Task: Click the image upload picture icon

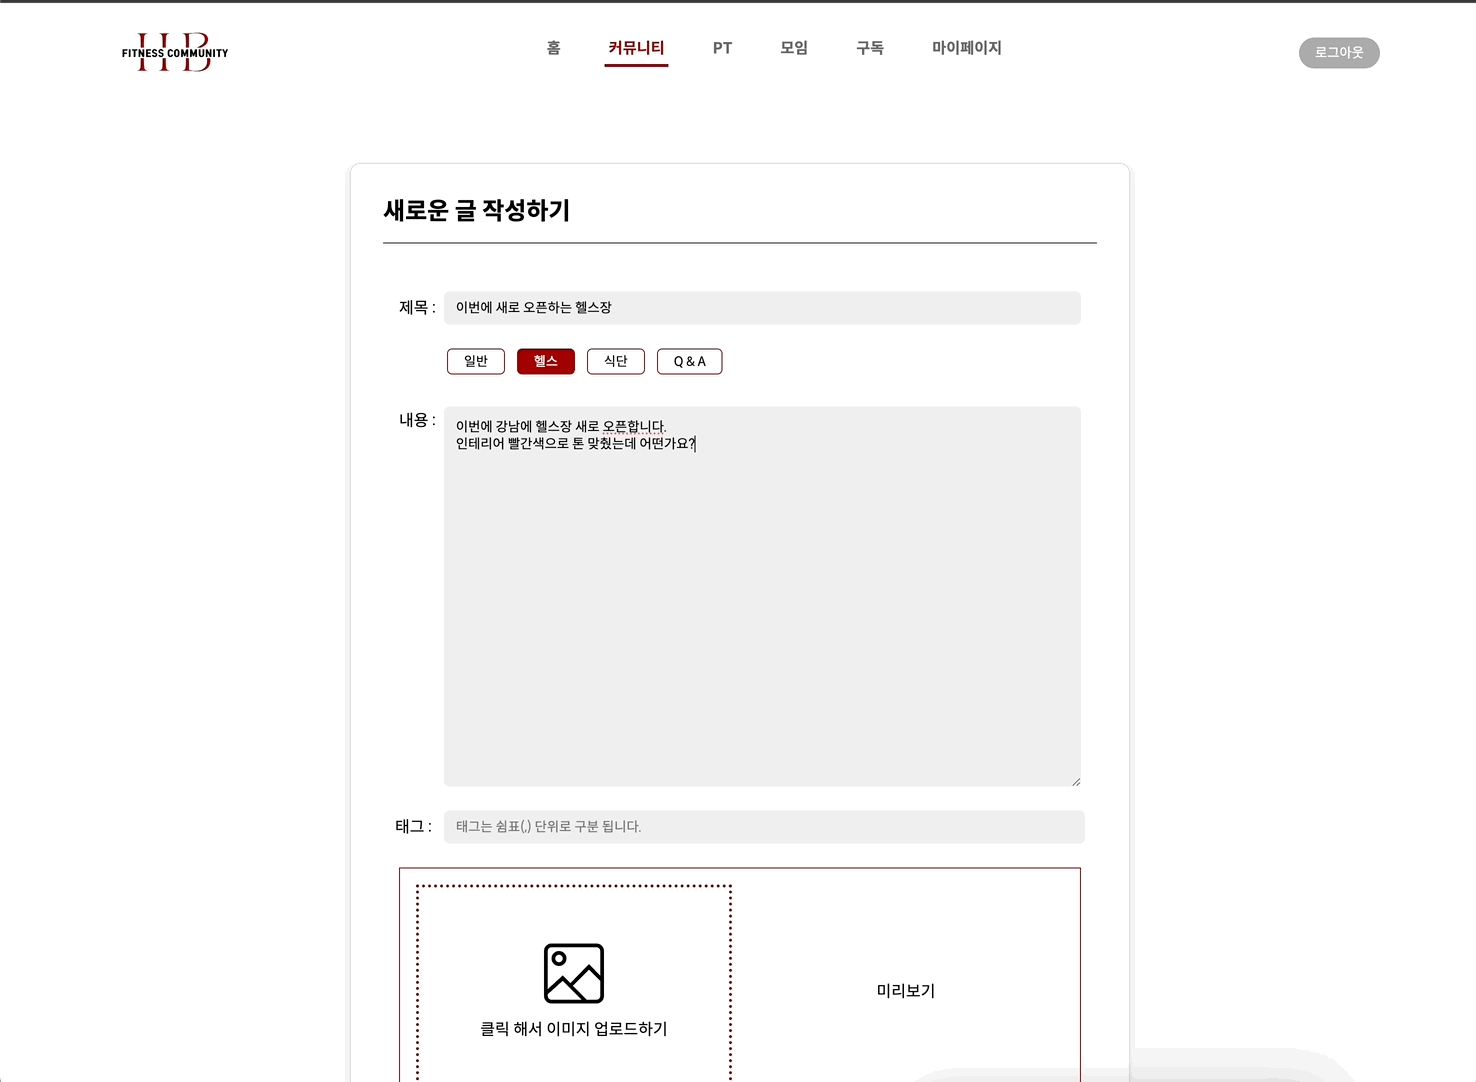Action: coord(573,973)
